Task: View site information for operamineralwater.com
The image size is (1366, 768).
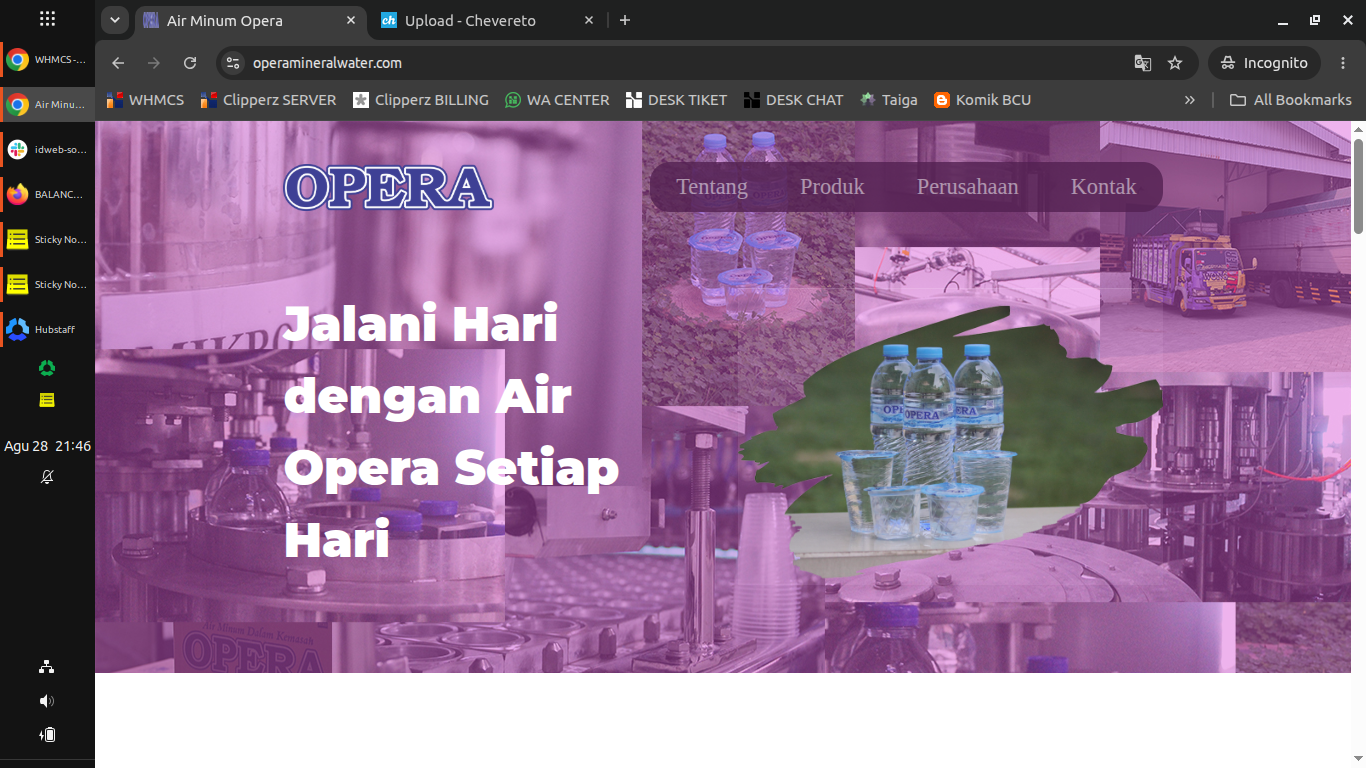Action: click(x=233, y=63)
